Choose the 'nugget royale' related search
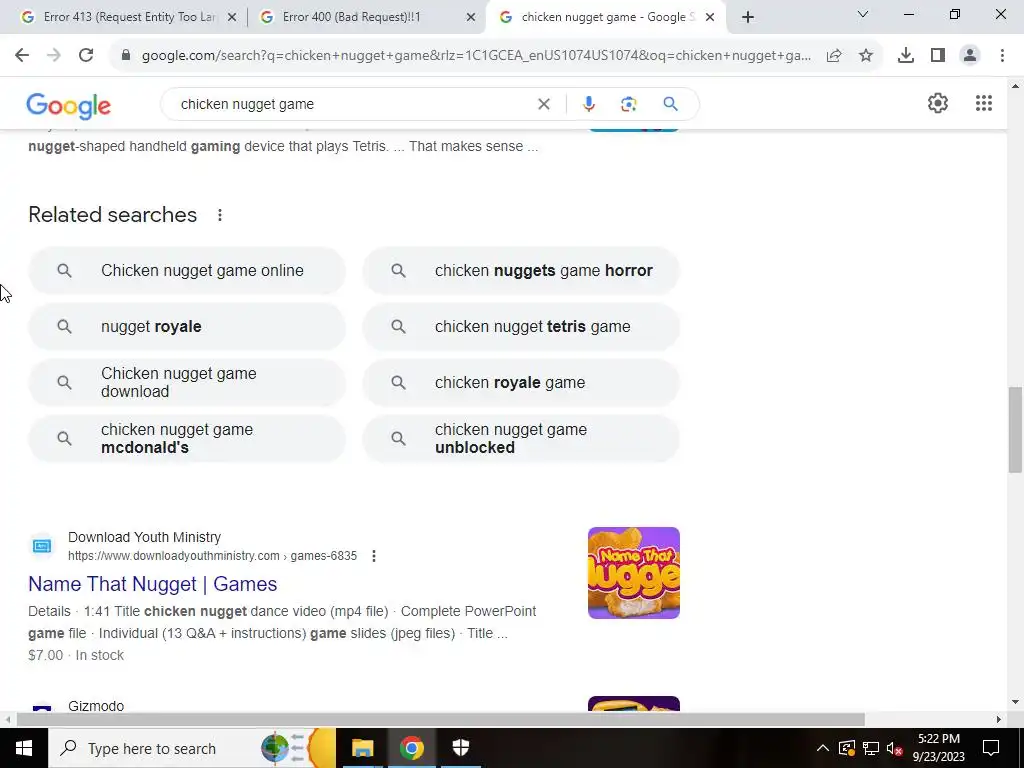1024x768 pixels. click(x=187, y=327)
